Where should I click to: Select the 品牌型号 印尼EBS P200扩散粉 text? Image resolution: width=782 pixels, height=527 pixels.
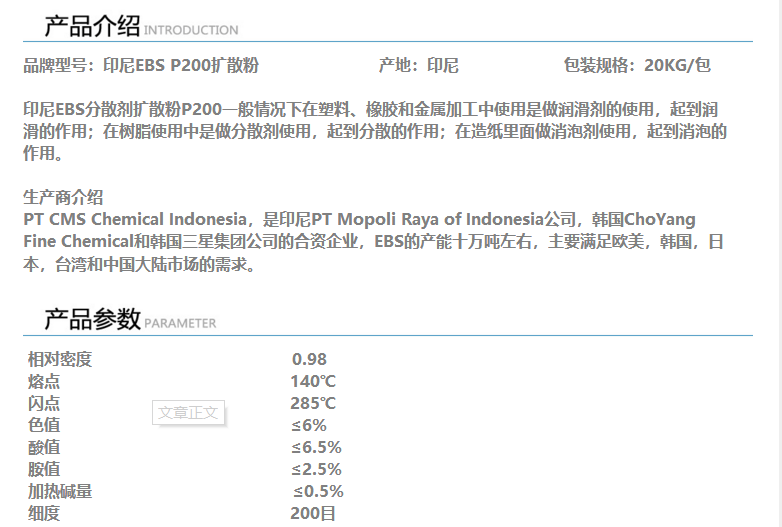(x=141, y=66)
